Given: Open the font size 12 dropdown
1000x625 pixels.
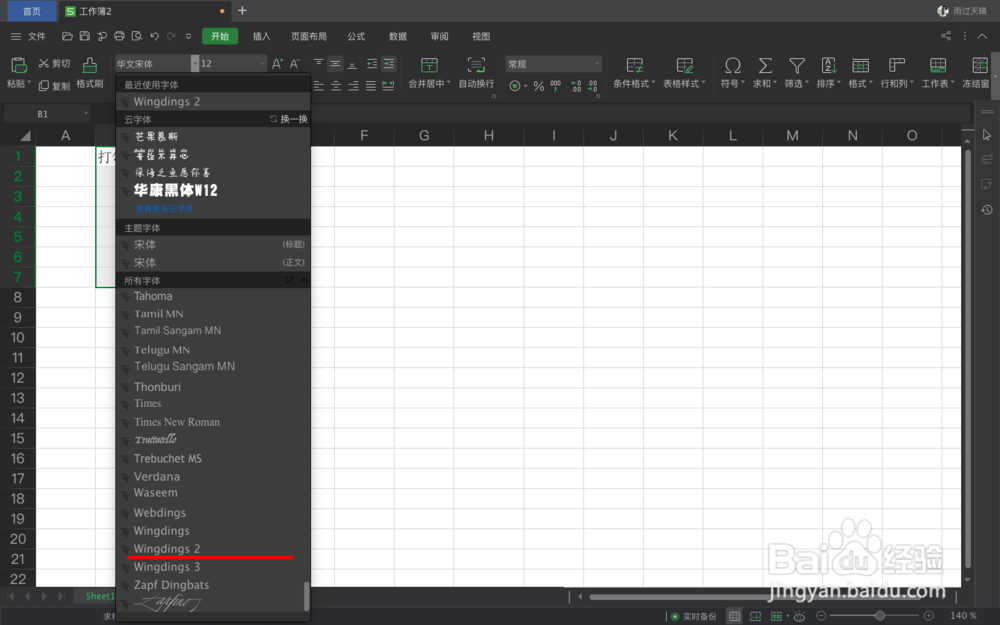Looking at the screenshot, I should (x=262, y=64).
